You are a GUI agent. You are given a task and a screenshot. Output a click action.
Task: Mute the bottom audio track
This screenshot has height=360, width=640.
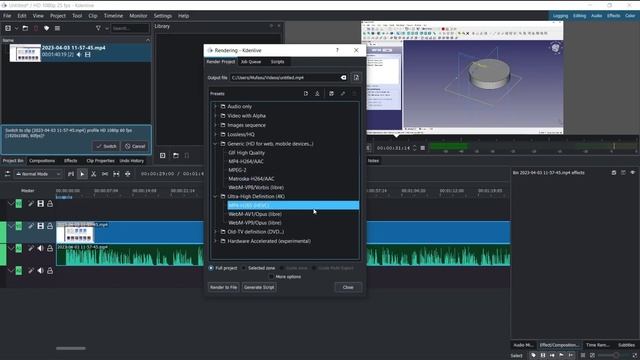[x=40, y=271]
